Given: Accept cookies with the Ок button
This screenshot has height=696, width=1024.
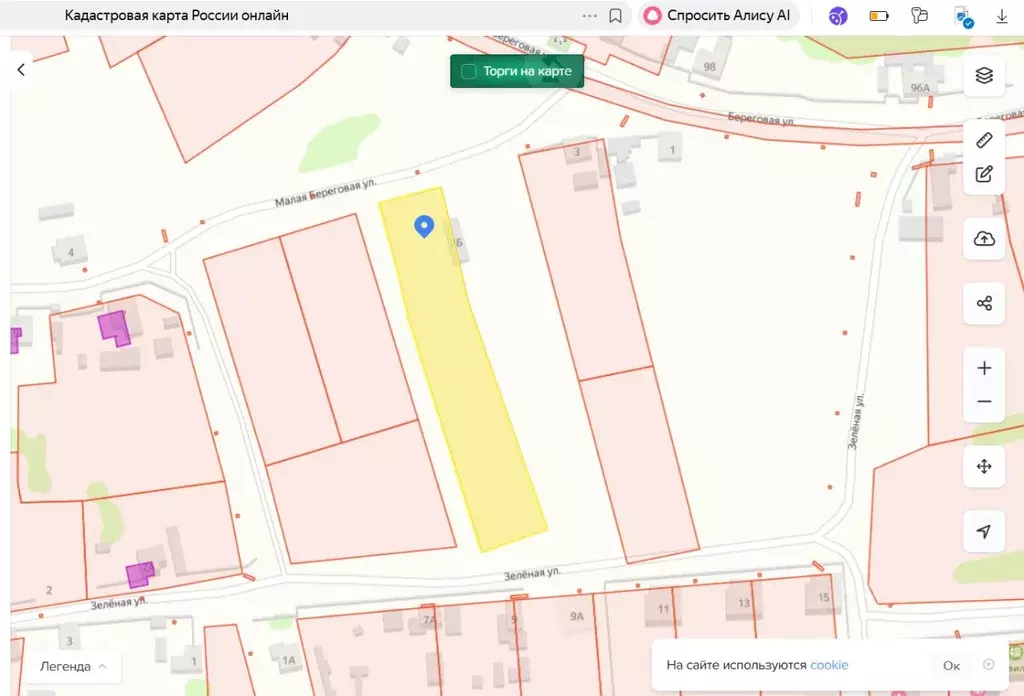Looking at the screenshot, I should [x=951, y=665].
